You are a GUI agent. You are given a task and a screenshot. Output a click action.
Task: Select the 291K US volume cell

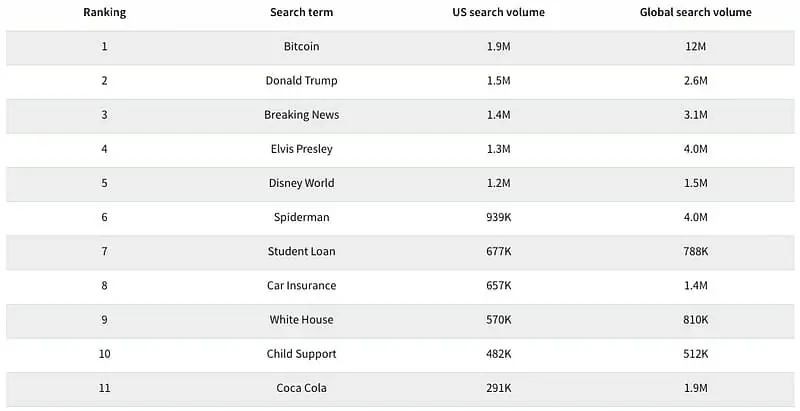(498, 388)
